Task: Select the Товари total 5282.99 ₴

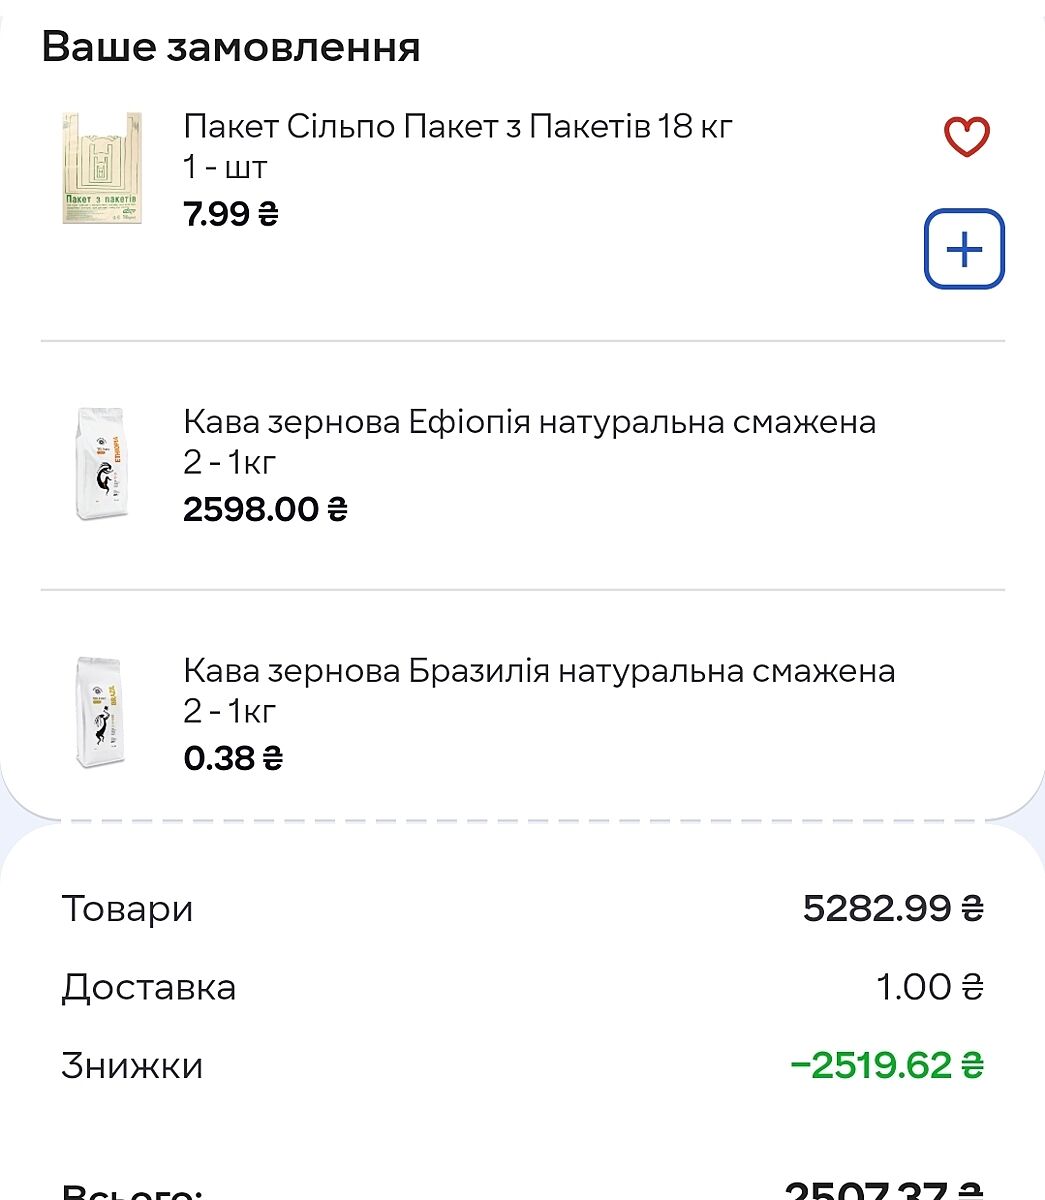Action: pos(893,908)
